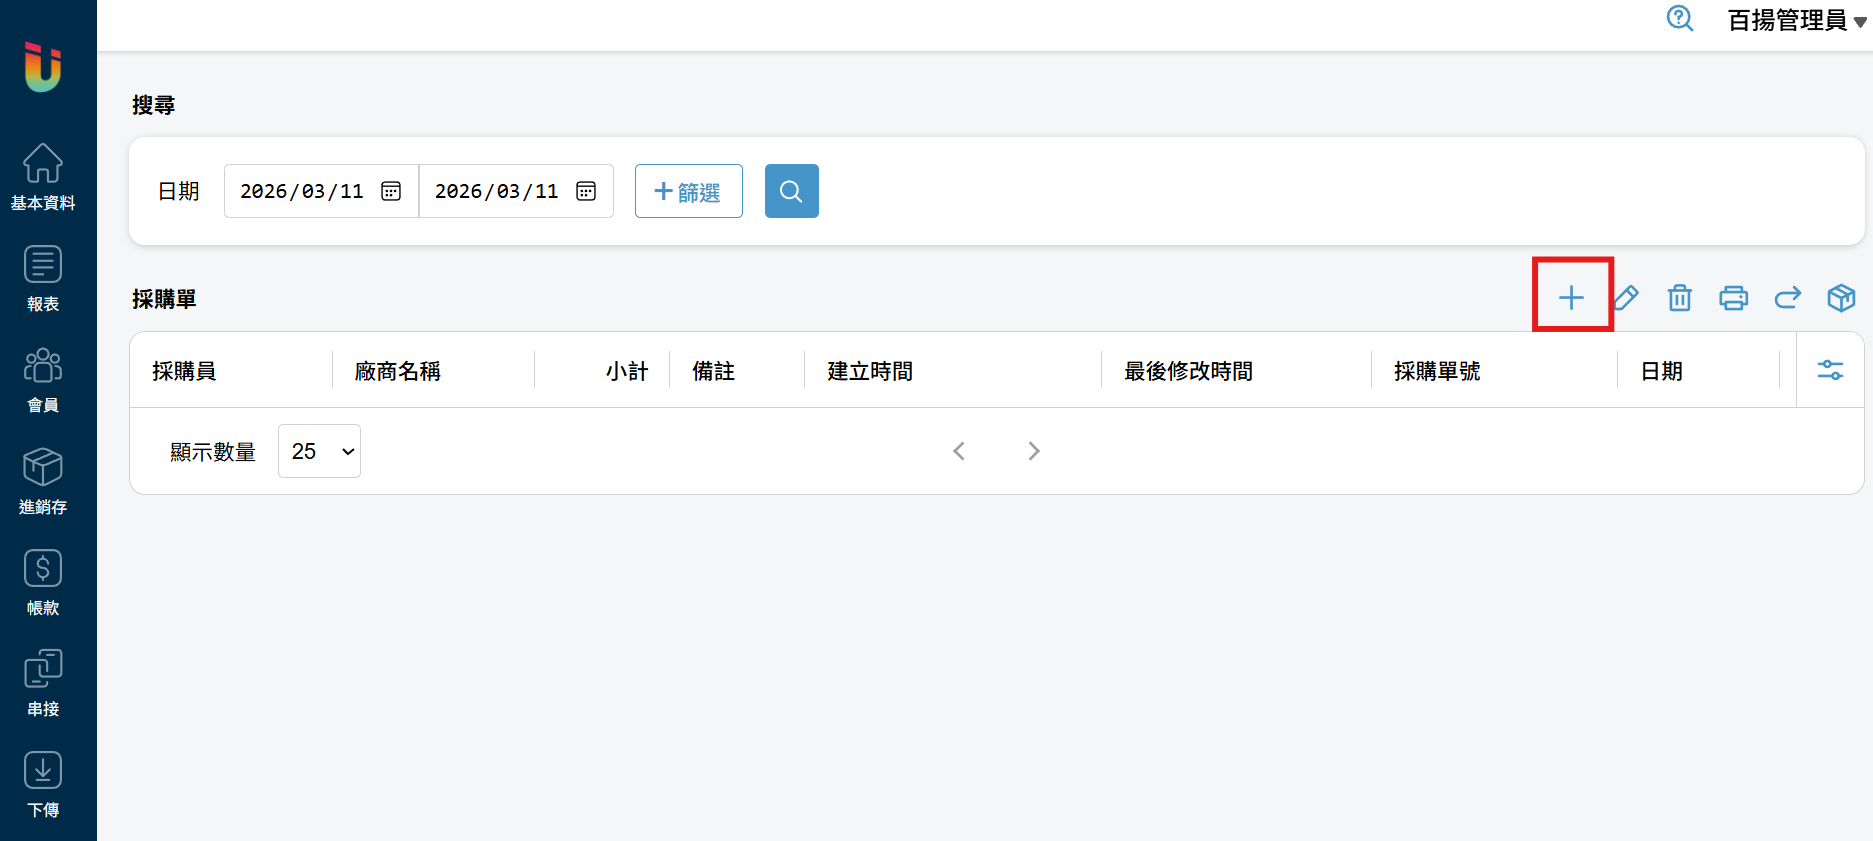Viewport: 1873px width, 841px height.
Task: Open 基本資料 in the sidebar
Action: pyautogui.click(x=43, y=177)
